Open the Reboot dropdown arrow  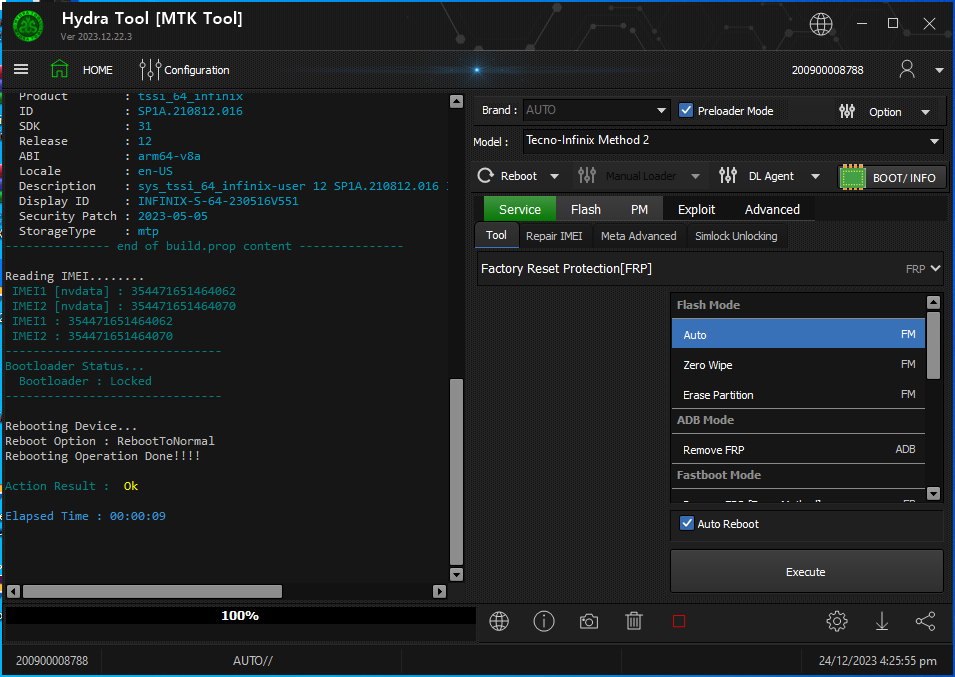click(x=554, y=177)
